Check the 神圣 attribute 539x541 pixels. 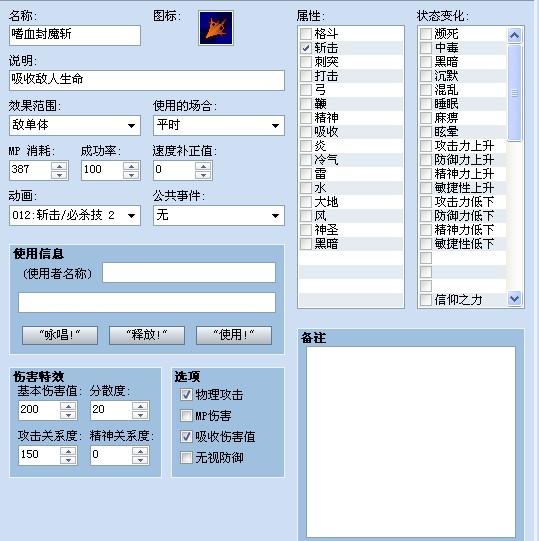pos(306,230)
